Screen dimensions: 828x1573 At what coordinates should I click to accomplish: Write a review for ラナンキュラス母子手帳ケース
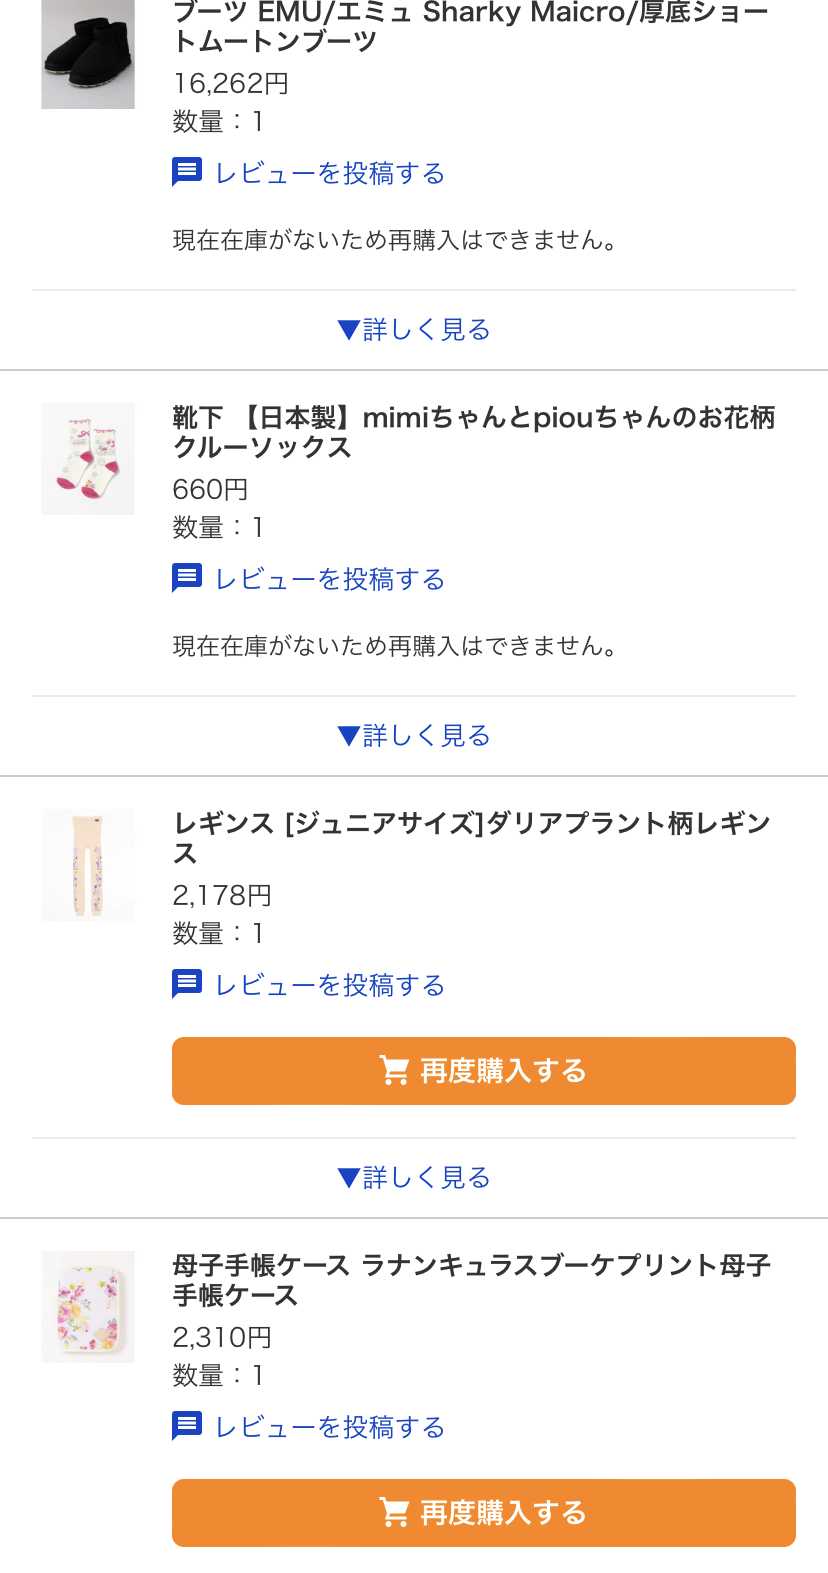pos(330,1427)
